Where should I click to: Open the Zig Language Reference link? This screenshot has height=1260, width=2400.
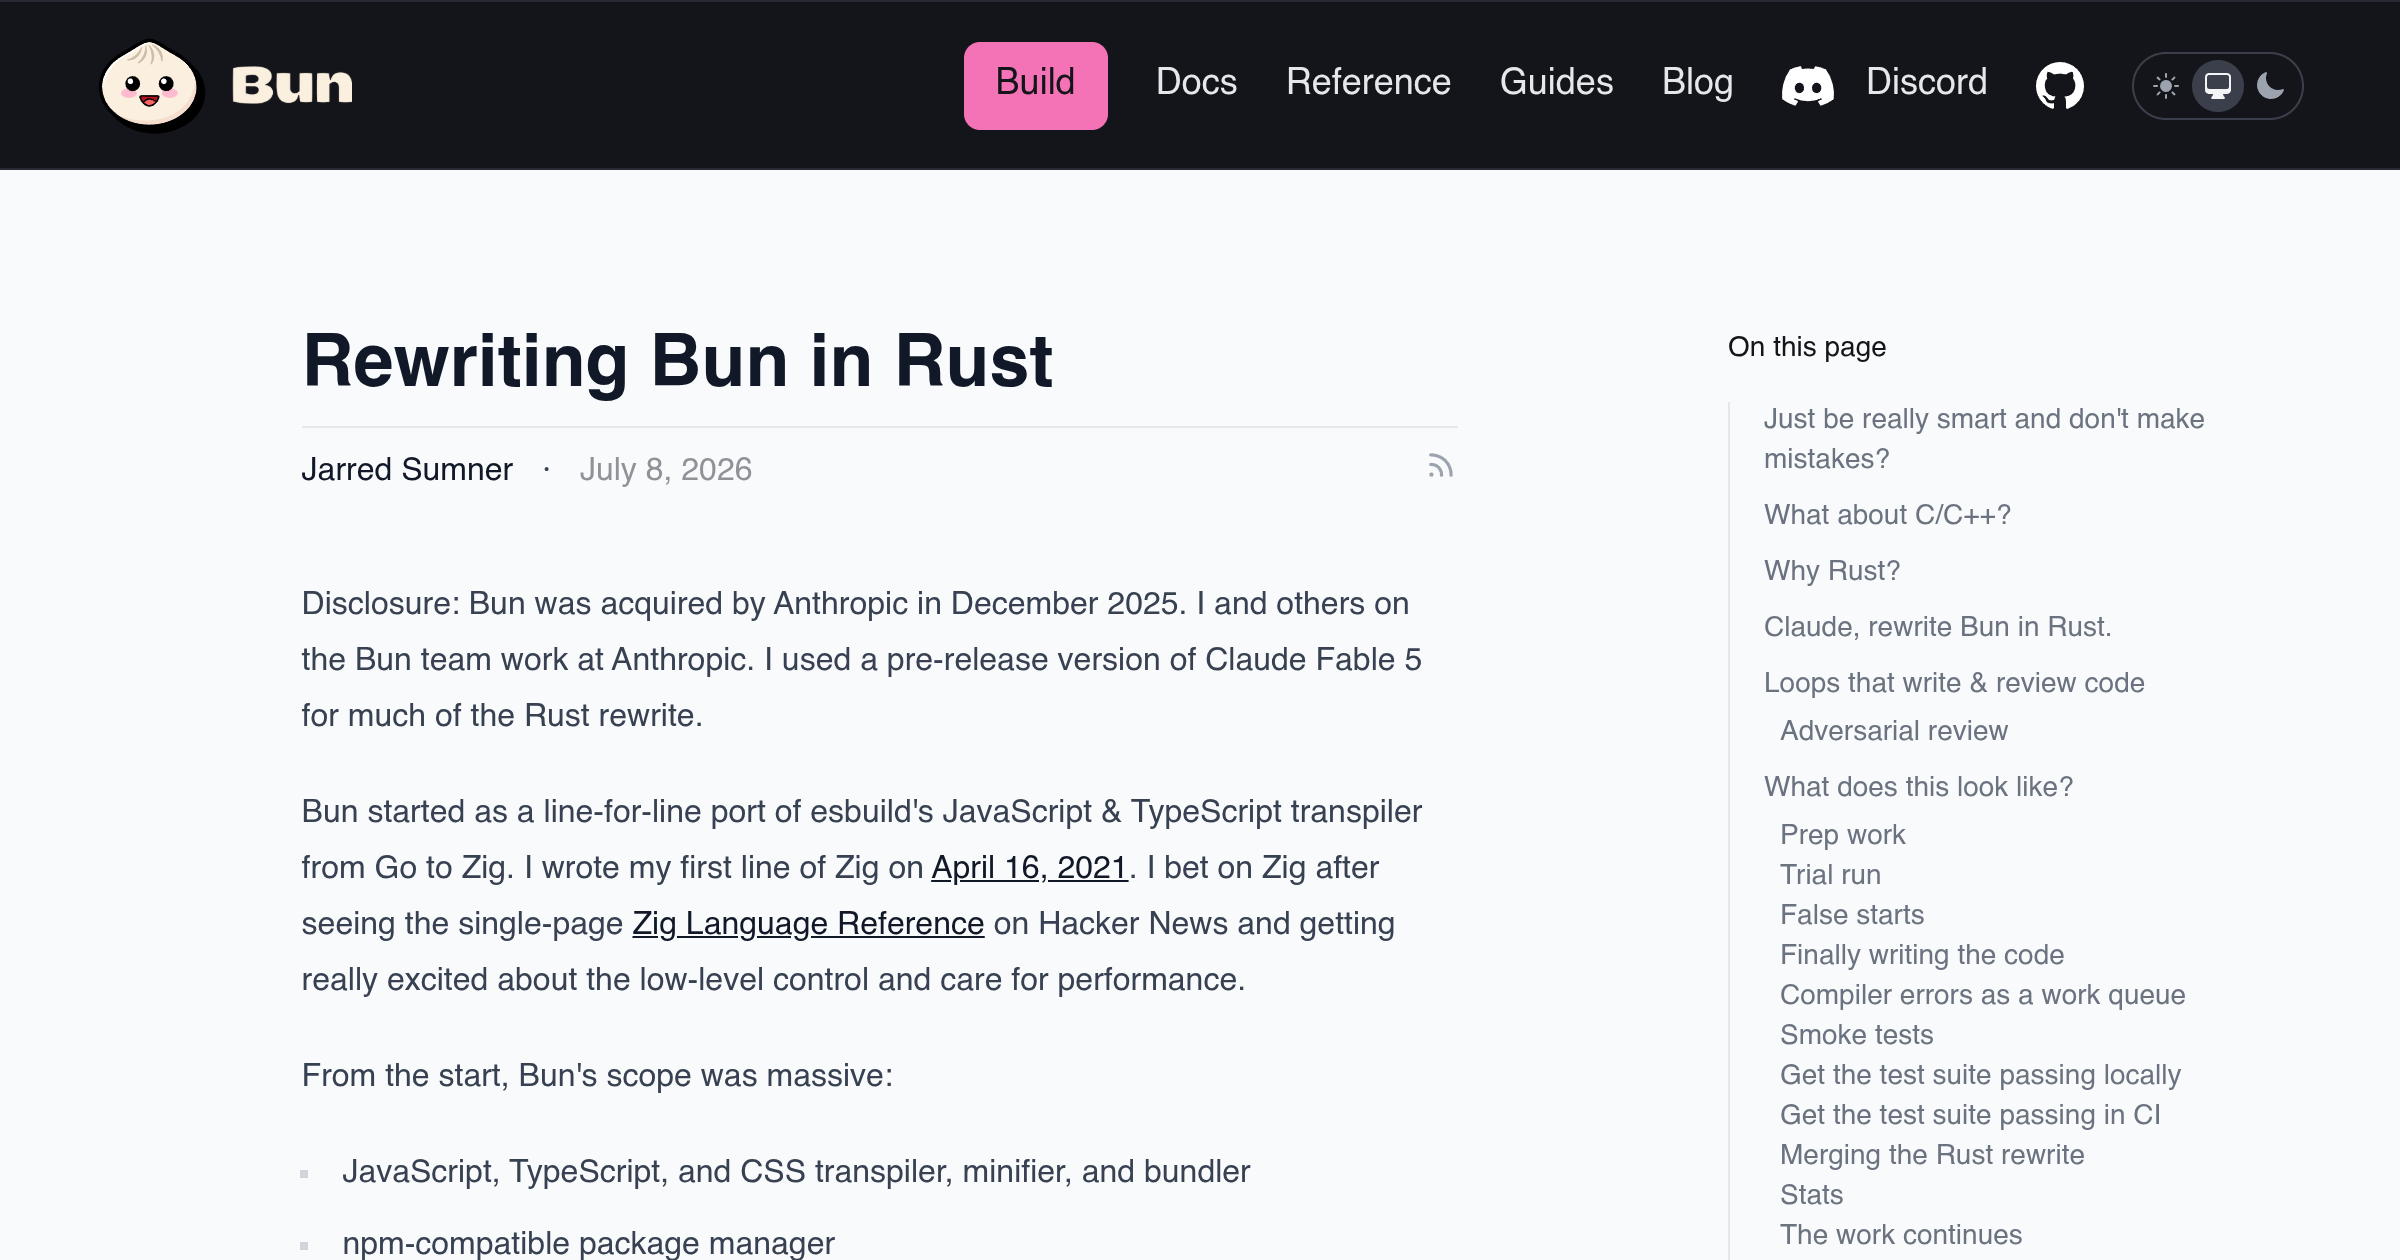point(808,923)
